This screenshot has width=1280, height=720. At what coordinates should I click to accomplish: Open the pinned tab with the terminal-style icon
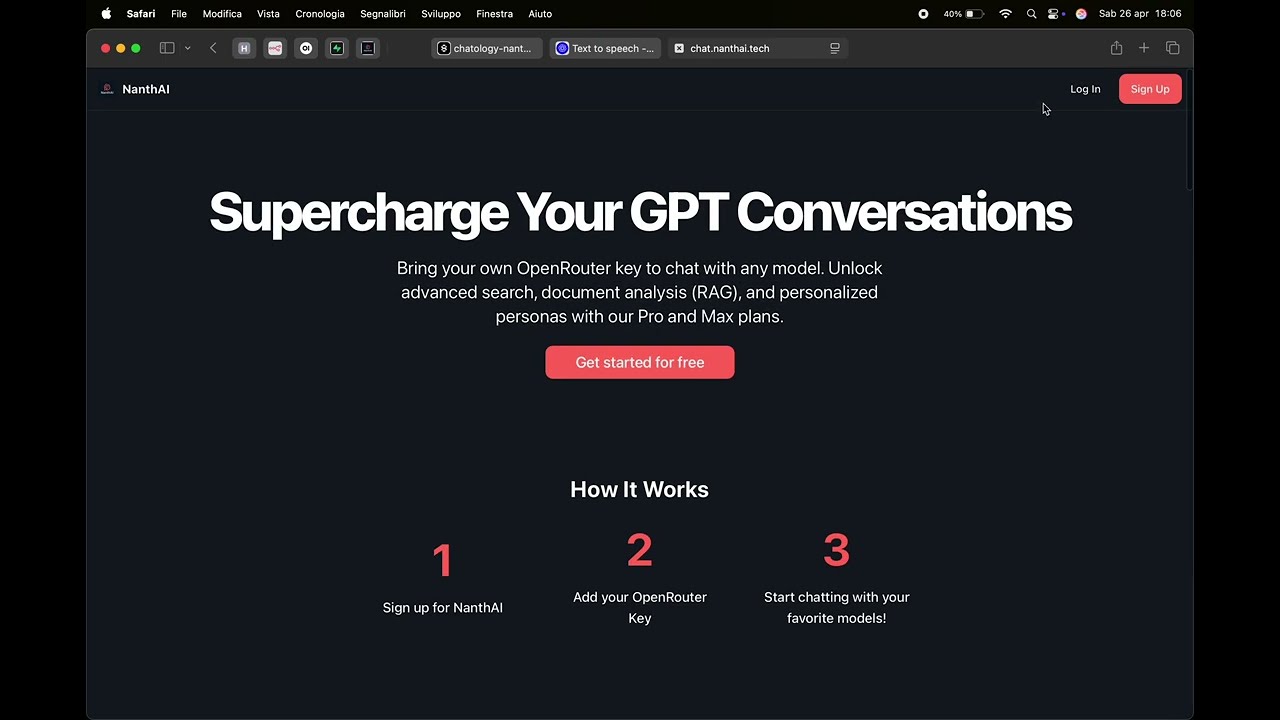(368, 48)
